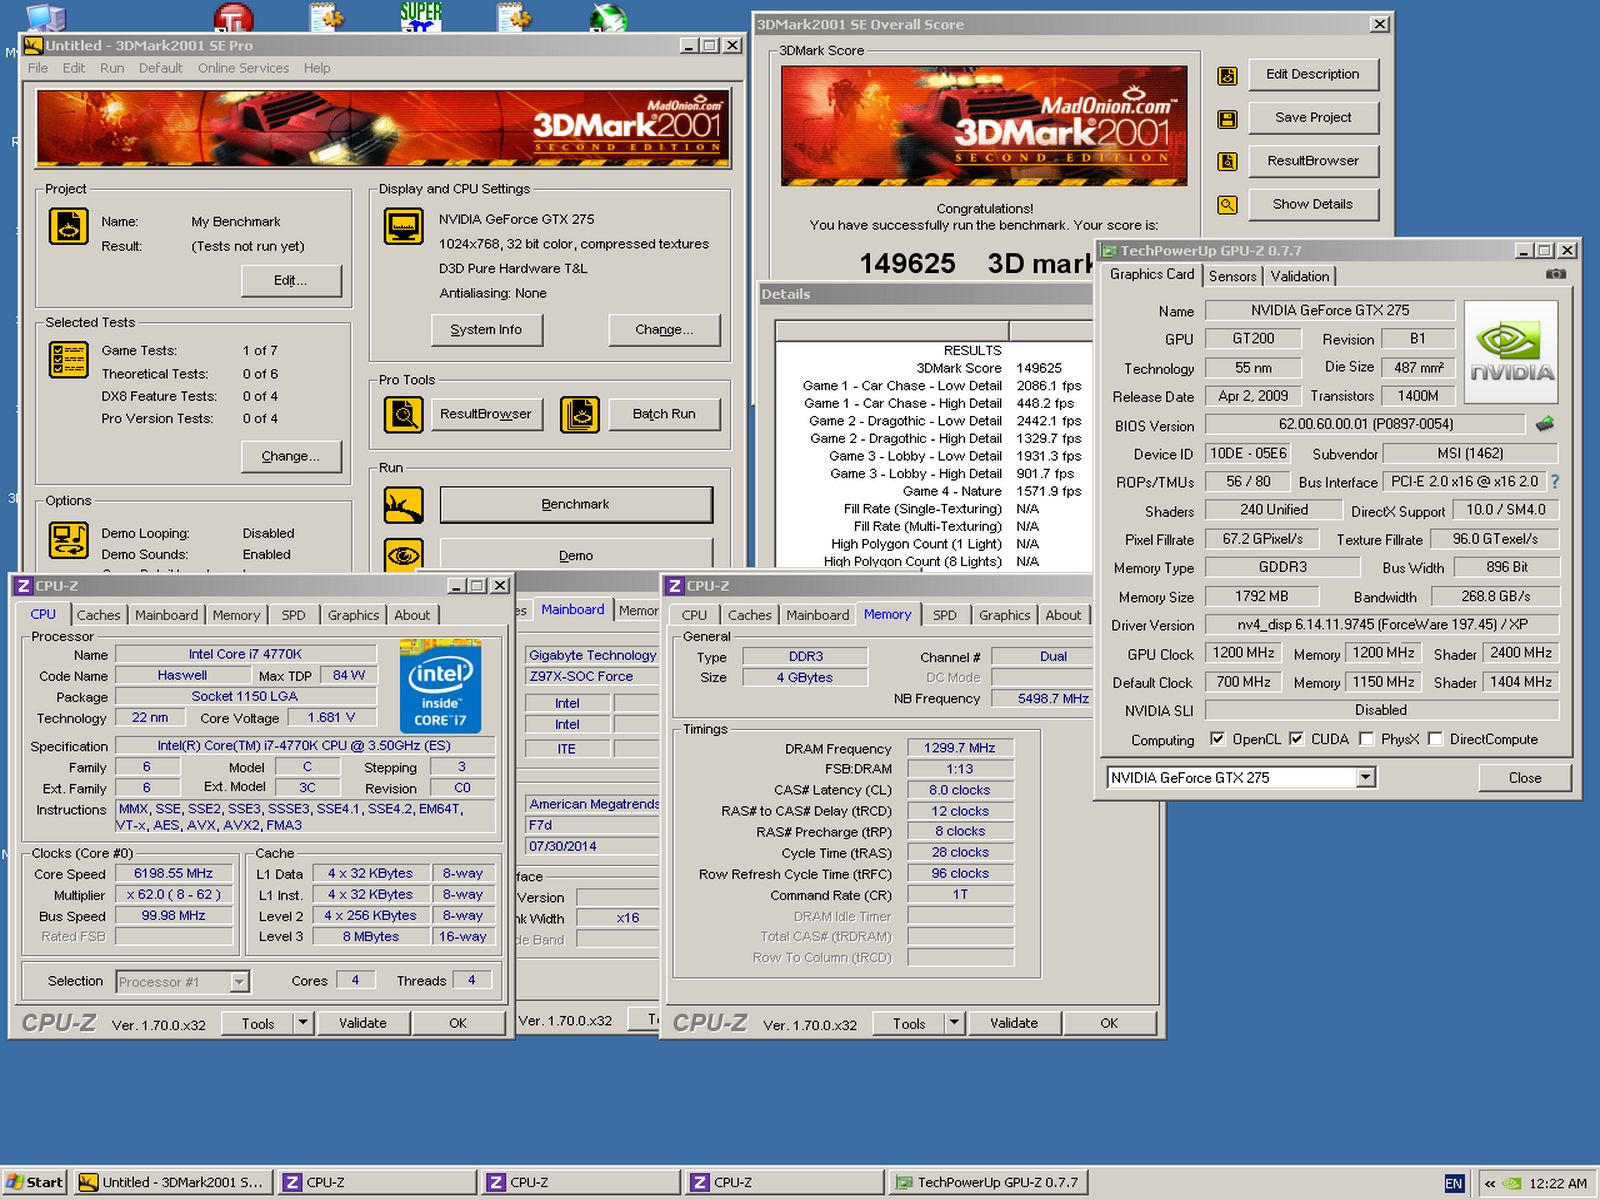Viewport: 1600px width, 1200px height.
Task: Click Edit Description button
Action: click(x=1313, y=74)
